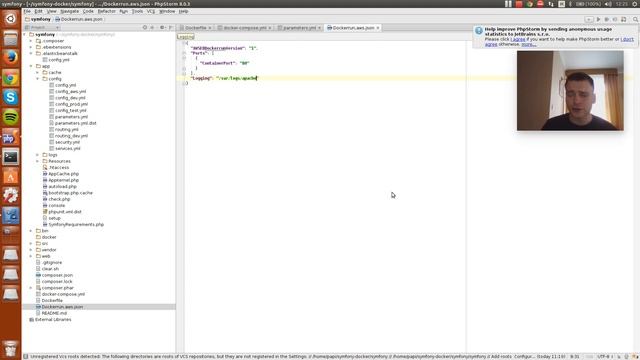
Task: Select README.md in project tree
Action: (54, 313)
